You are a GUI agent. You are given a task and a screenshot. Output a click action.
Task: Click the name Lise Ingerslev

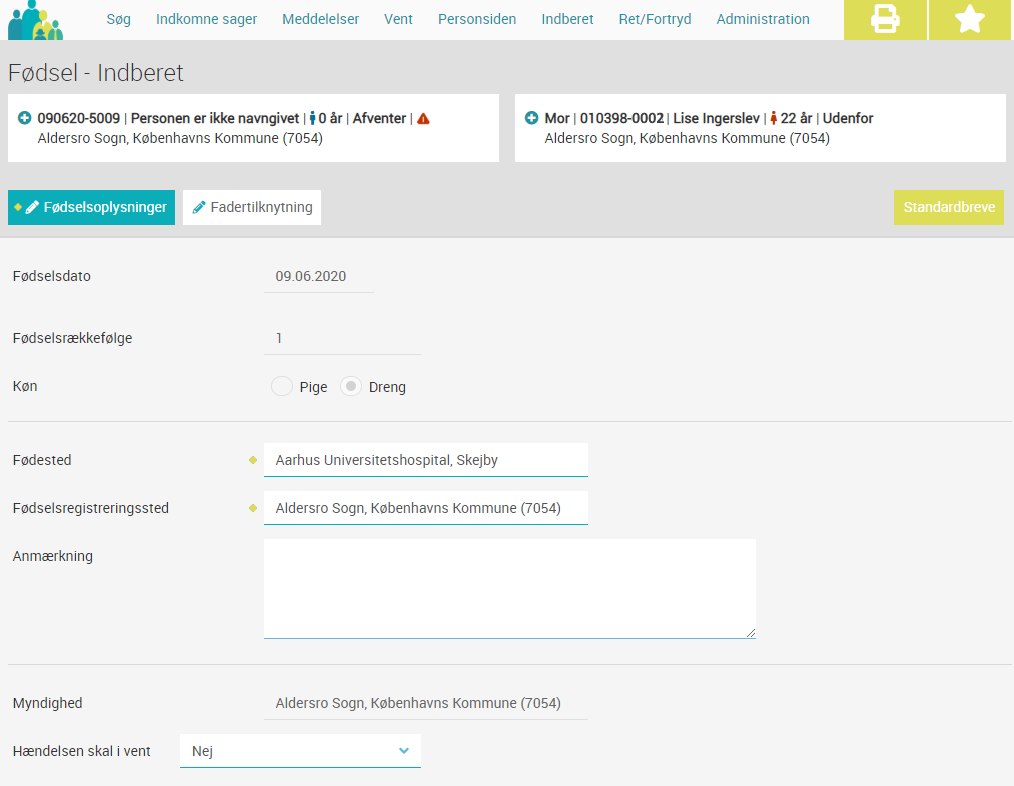[x=717, y=118]
